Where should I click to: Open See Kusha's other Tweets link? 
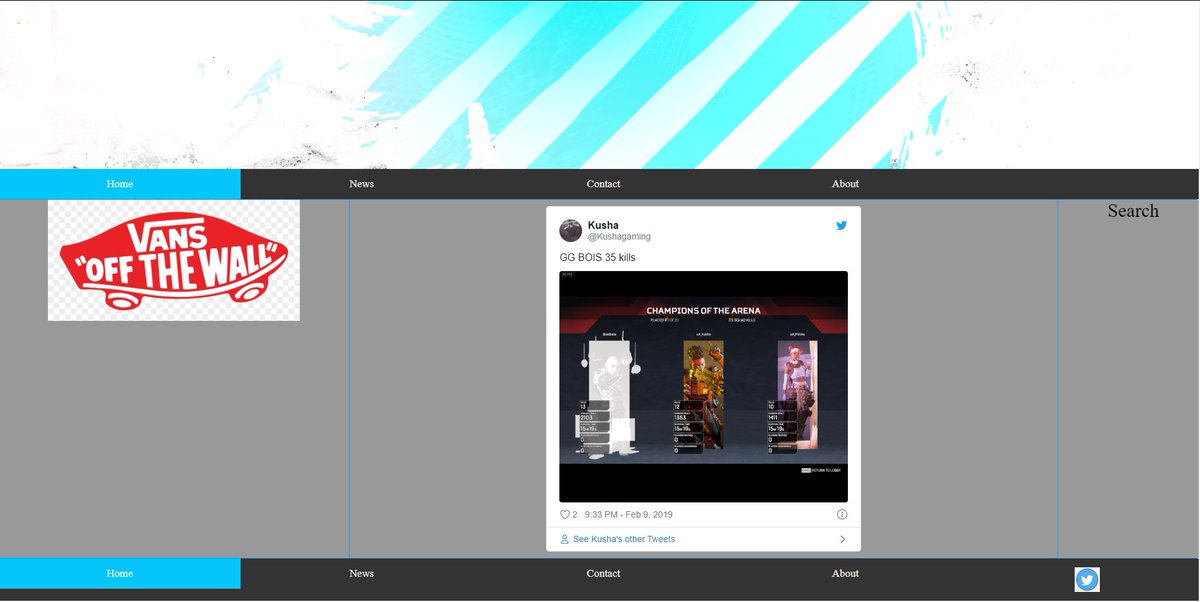[624, 539]
